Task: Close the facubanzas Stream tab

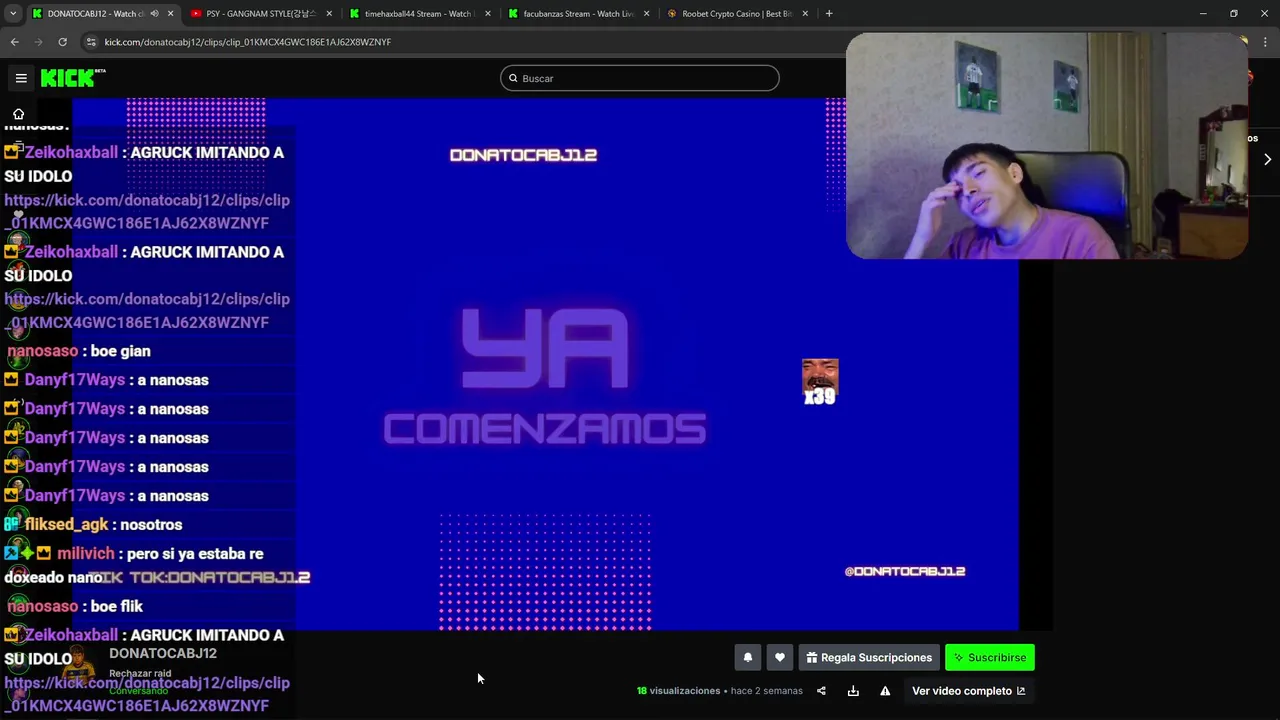Action: tap(646, 14)
